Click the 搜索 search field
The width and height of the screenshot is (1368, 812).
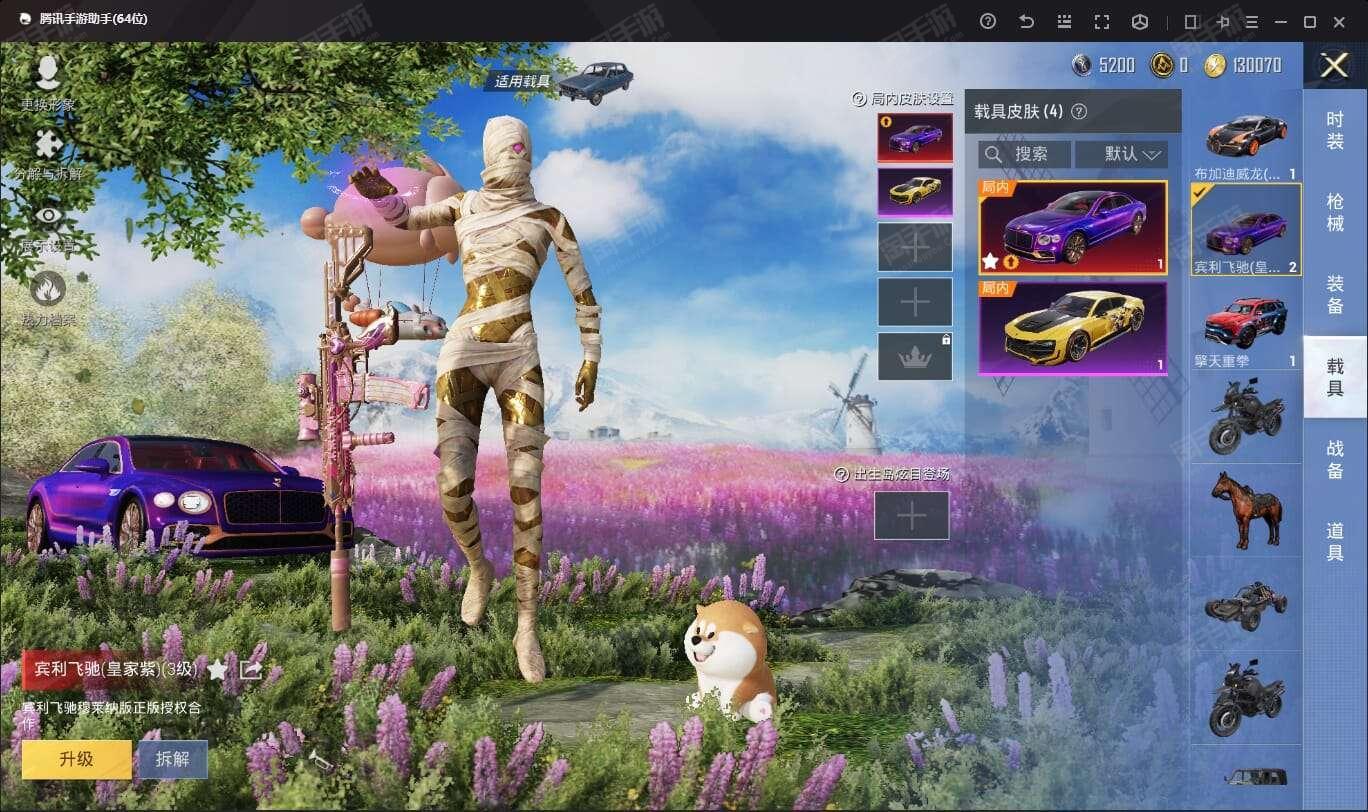(1024, 154)
